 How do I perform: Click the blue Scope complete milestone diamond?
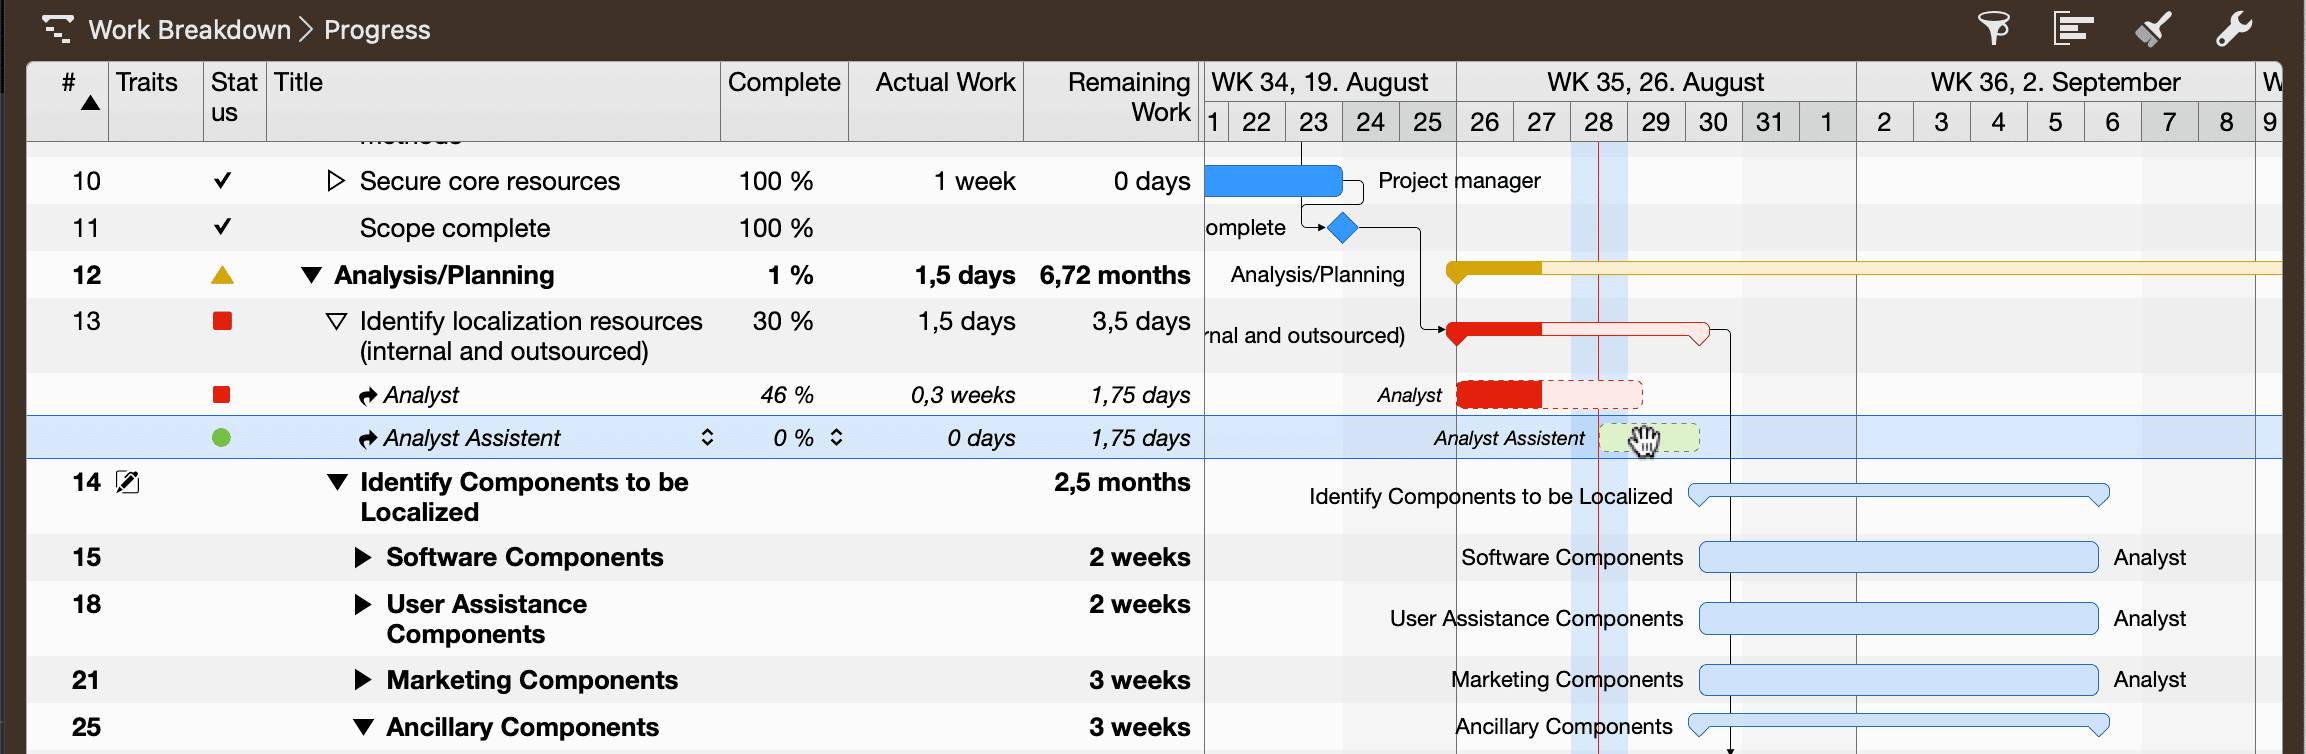click(1342, 228)
